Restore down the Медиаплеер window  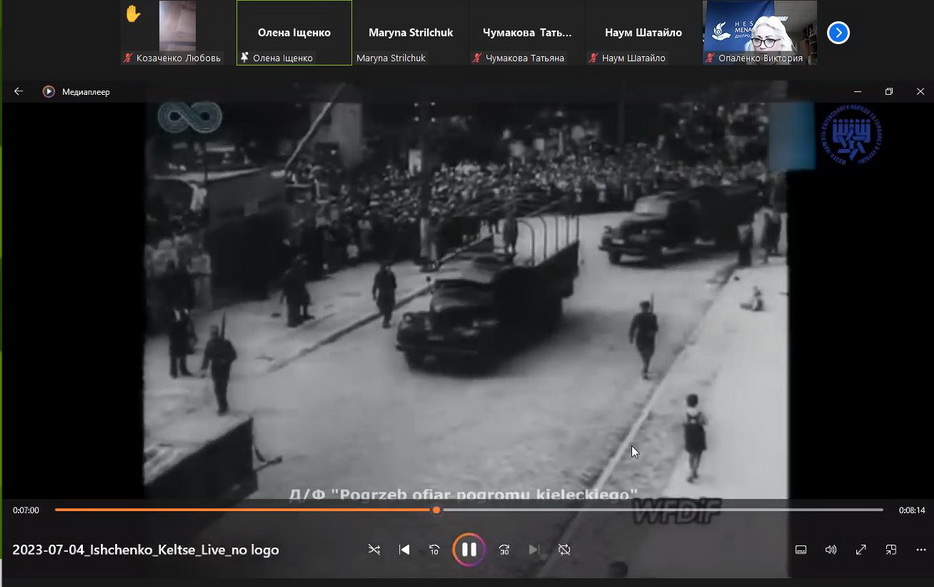click(x=889, y=91)
